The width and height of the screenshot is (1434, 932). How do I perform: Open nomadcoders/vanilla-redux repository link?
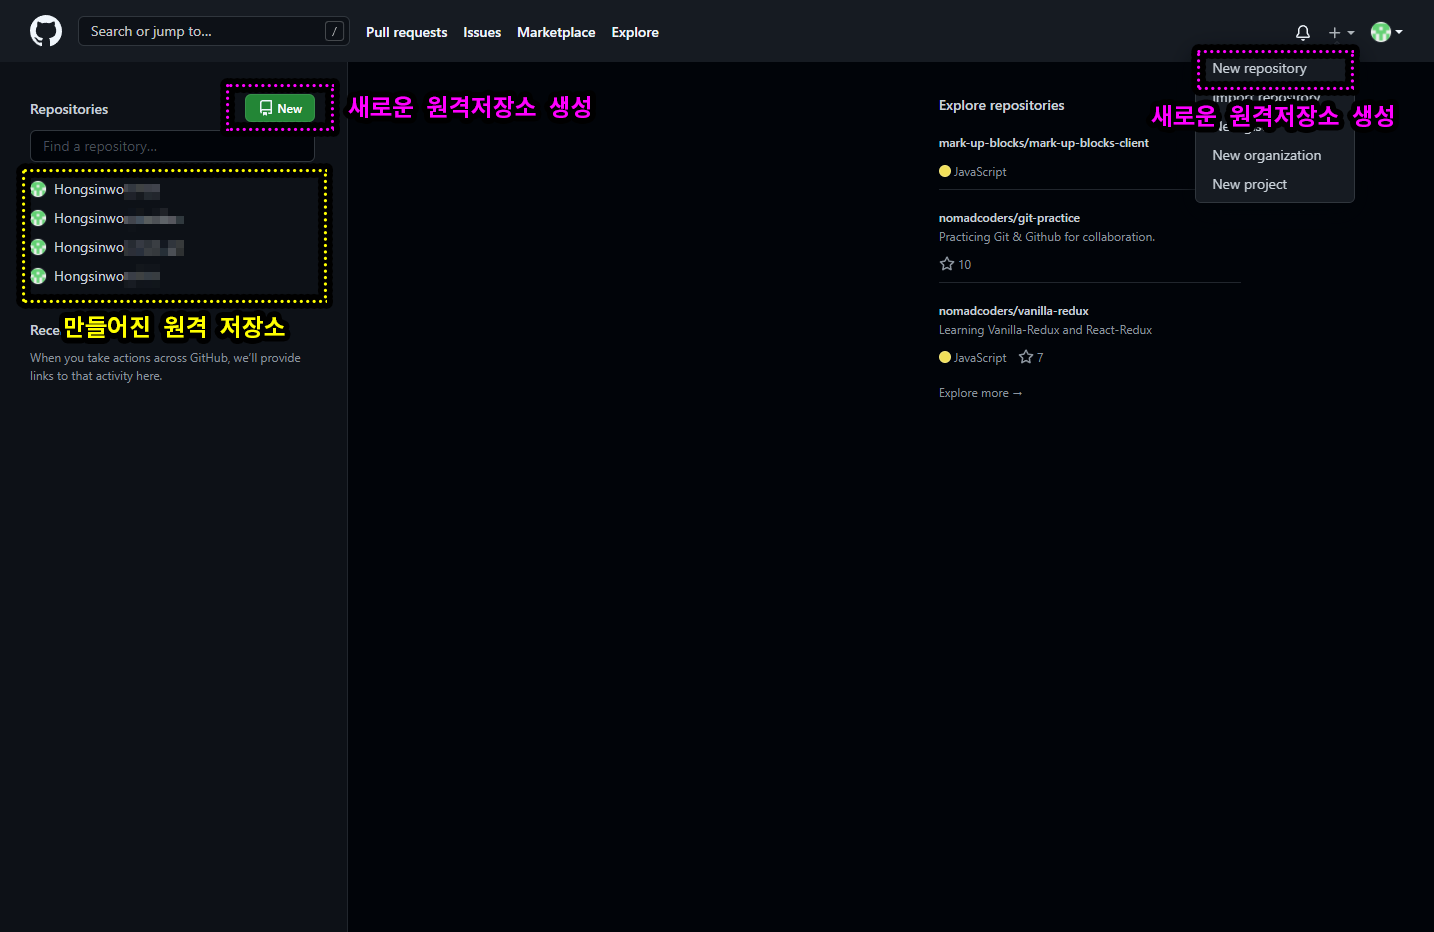tap(1013, 311)
